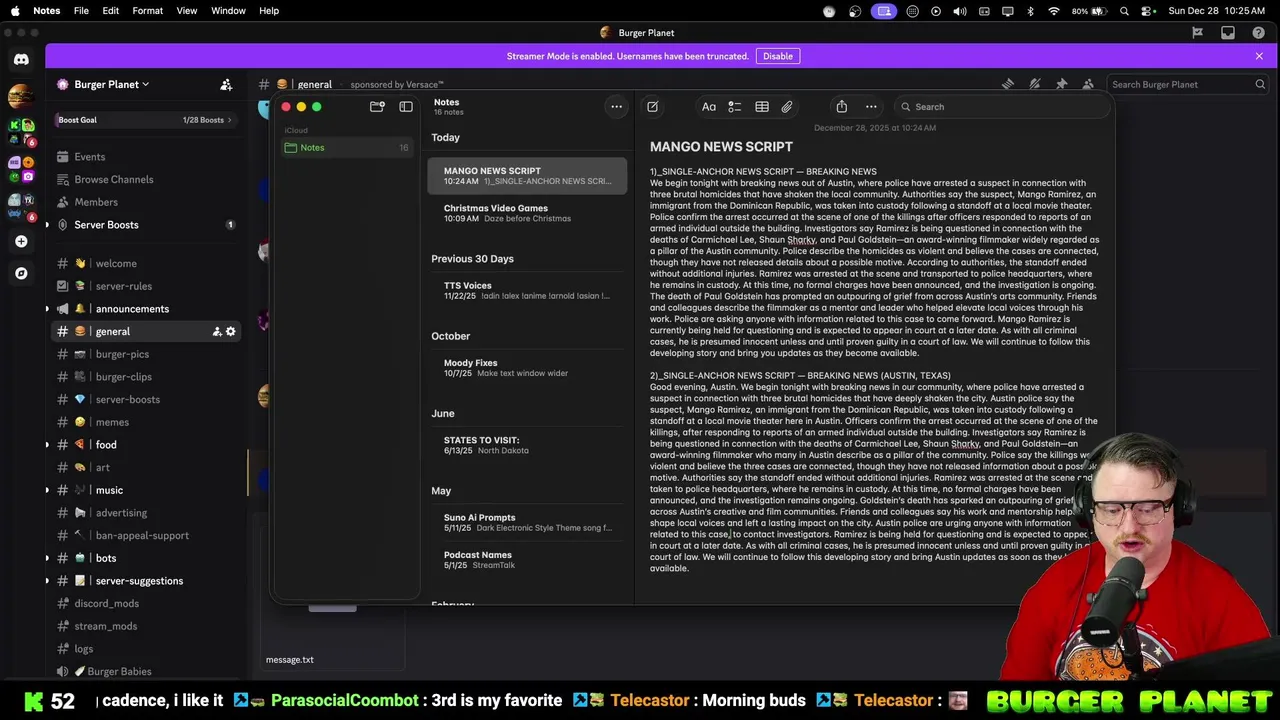Open the Edit menu
Image resolution: width=1280 pixels, height=720 pixels.
110,11
